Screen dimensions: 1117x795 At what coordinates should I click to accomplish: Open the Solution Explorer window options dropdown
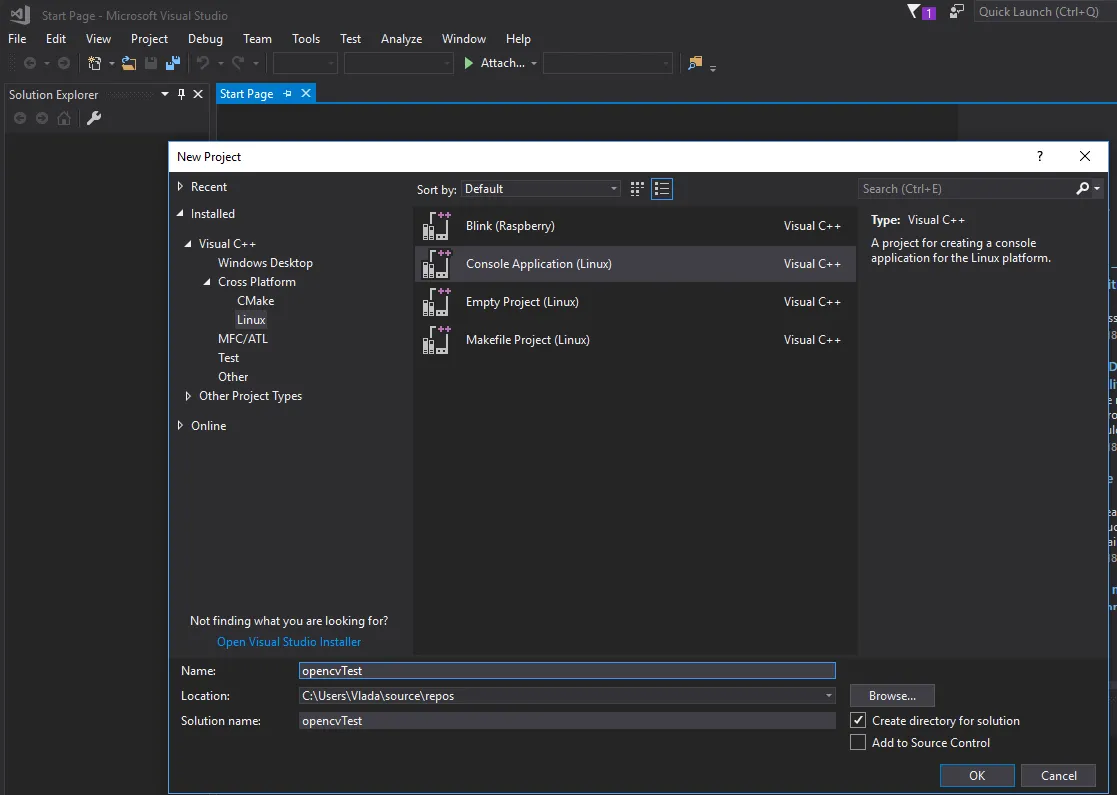point(165,94)
